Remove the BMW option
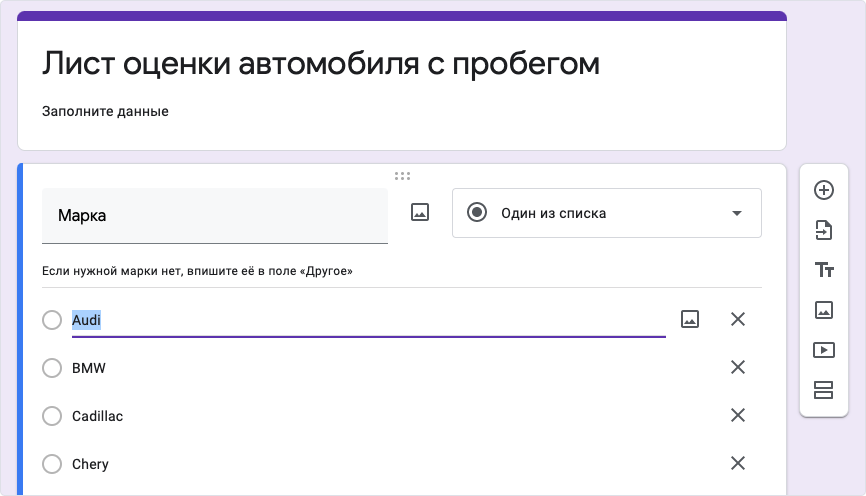Viewport: 866px width, 496px height. (x=738, y=367)
